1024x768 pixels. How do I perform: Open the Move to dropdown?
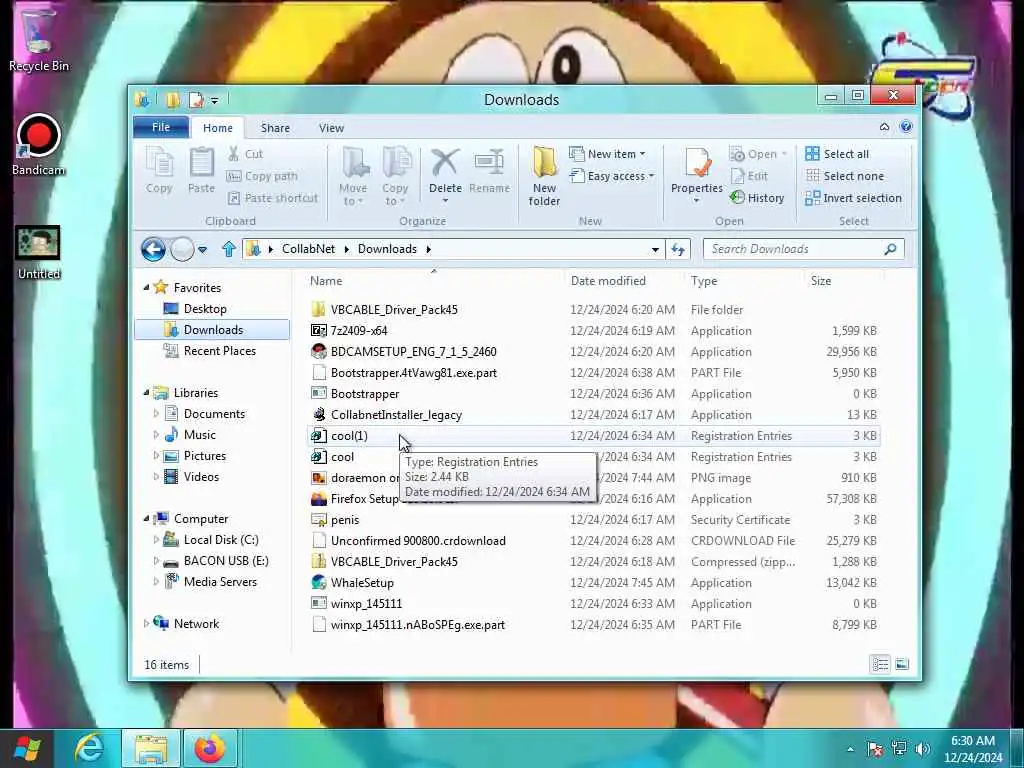pyautogui.click(x=353, y=176)
